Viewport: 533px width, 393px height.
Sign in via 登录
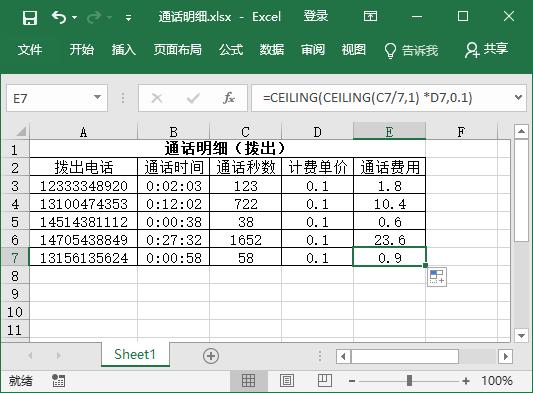315,16
